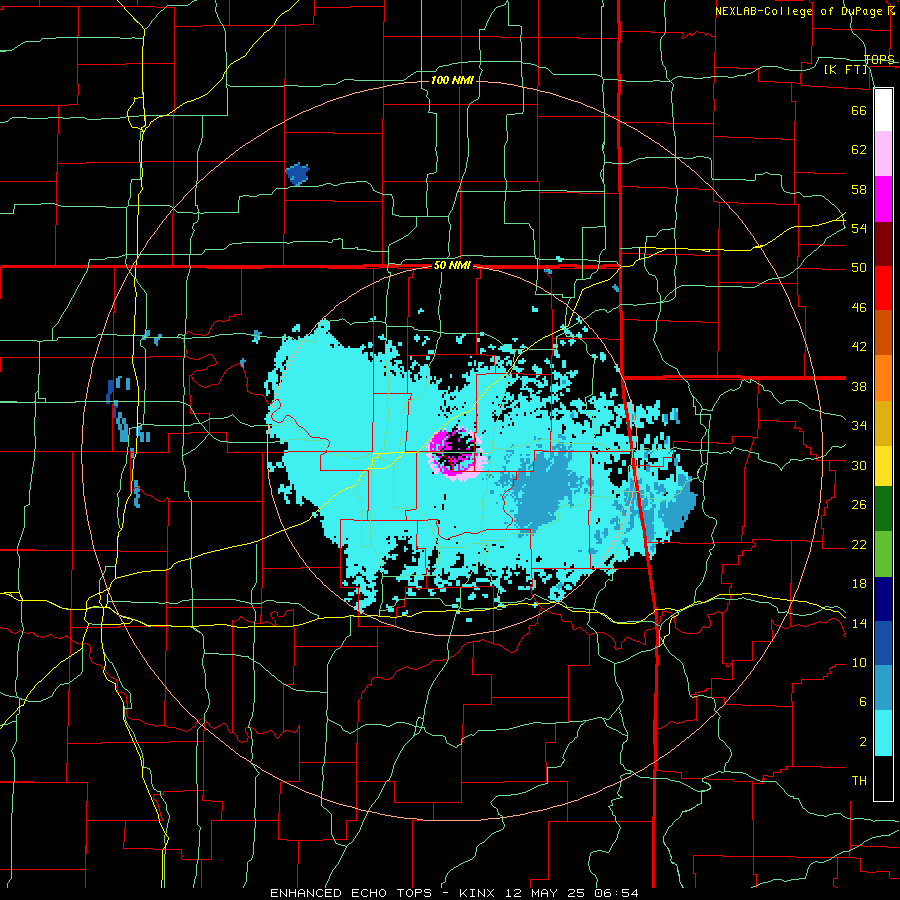Image resolution: width=900 pixels, height=900 pixels.
Task: Click the cyan legend swatch between 6 and 2
Action: (x=883, y=733)
